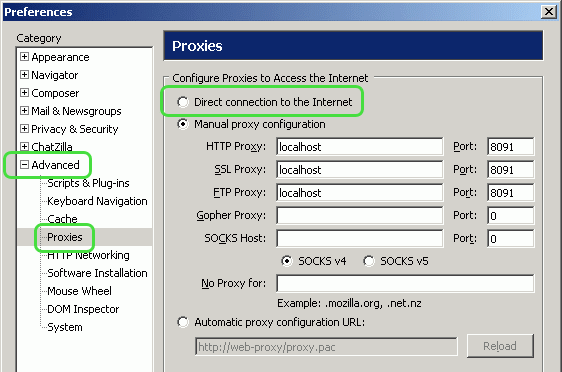Click the automatic proxy URL field
This screenshot has width=562, height=372.
tap(326, 347)
